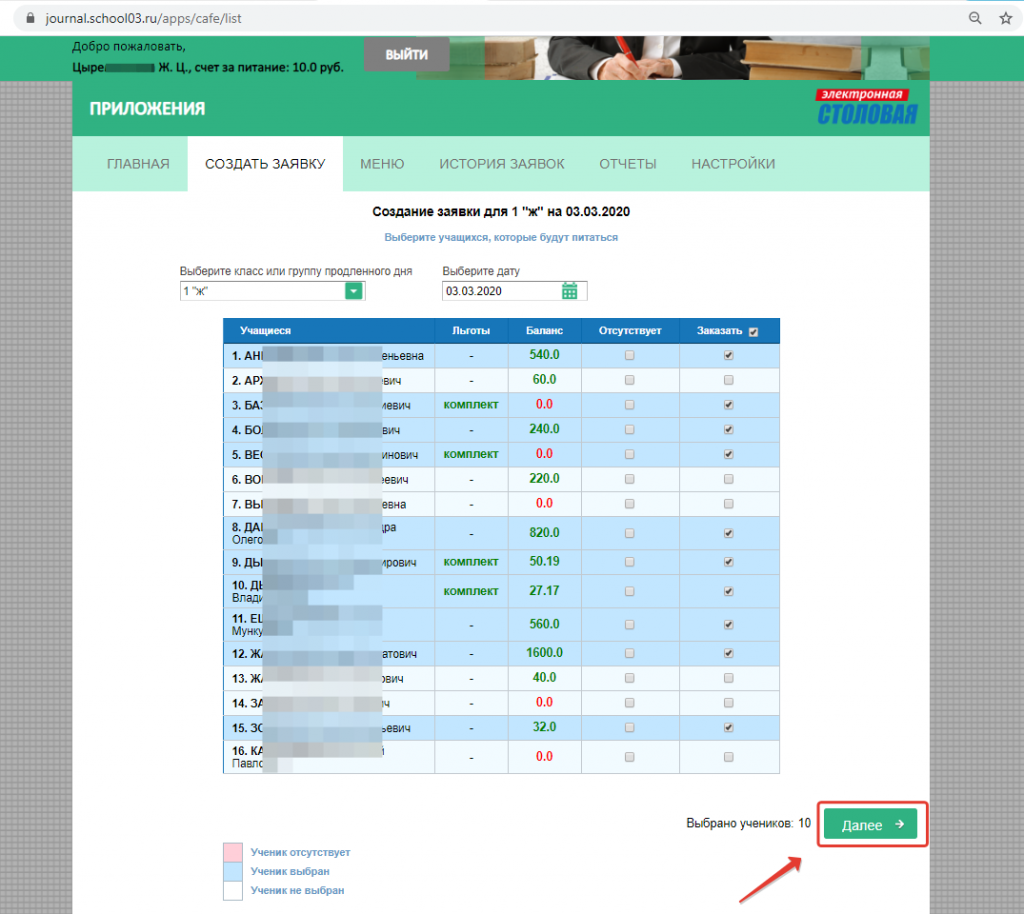1024x914 pixels.
Task: Open the class selection dropdown showing 1 'ж'
Action: coord(352,290)
